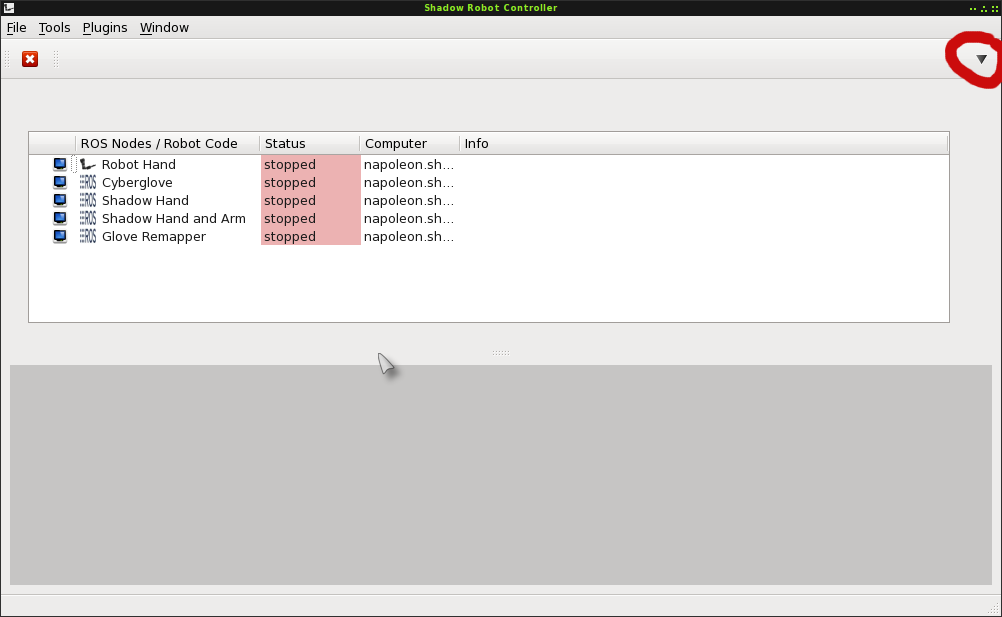Click the toolbar grip handle left of stop button
The image size is (1002, 617).
(8, 59)
